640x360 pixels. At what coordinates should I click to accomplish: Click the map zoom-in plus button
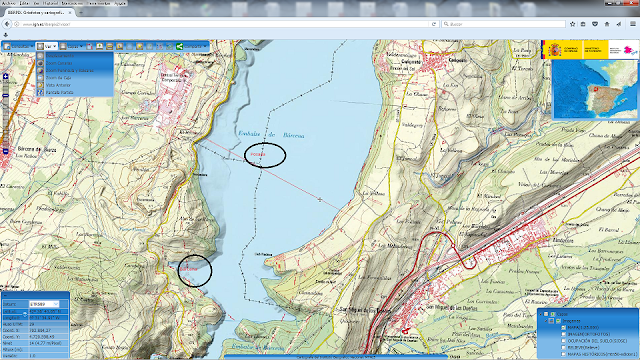pos(5,76)
